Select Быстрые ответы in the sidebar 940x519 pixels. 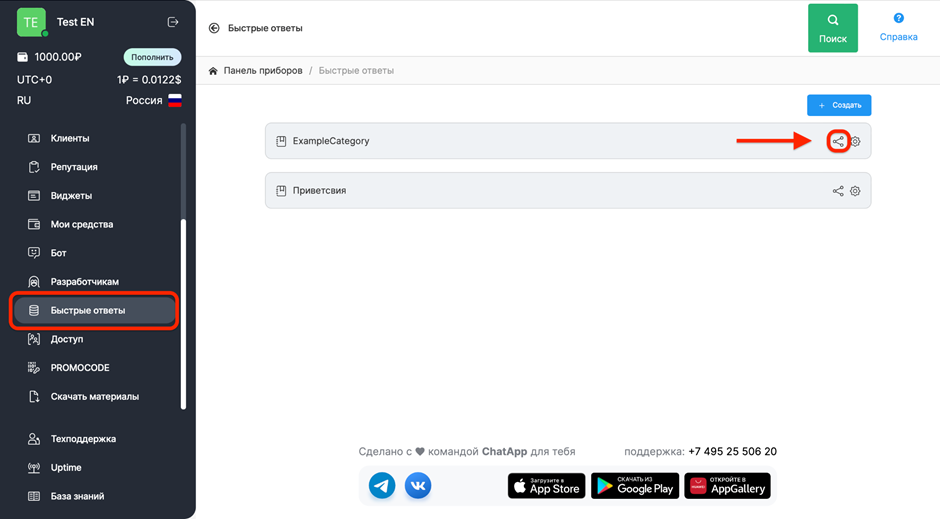[x=88, y=310]
